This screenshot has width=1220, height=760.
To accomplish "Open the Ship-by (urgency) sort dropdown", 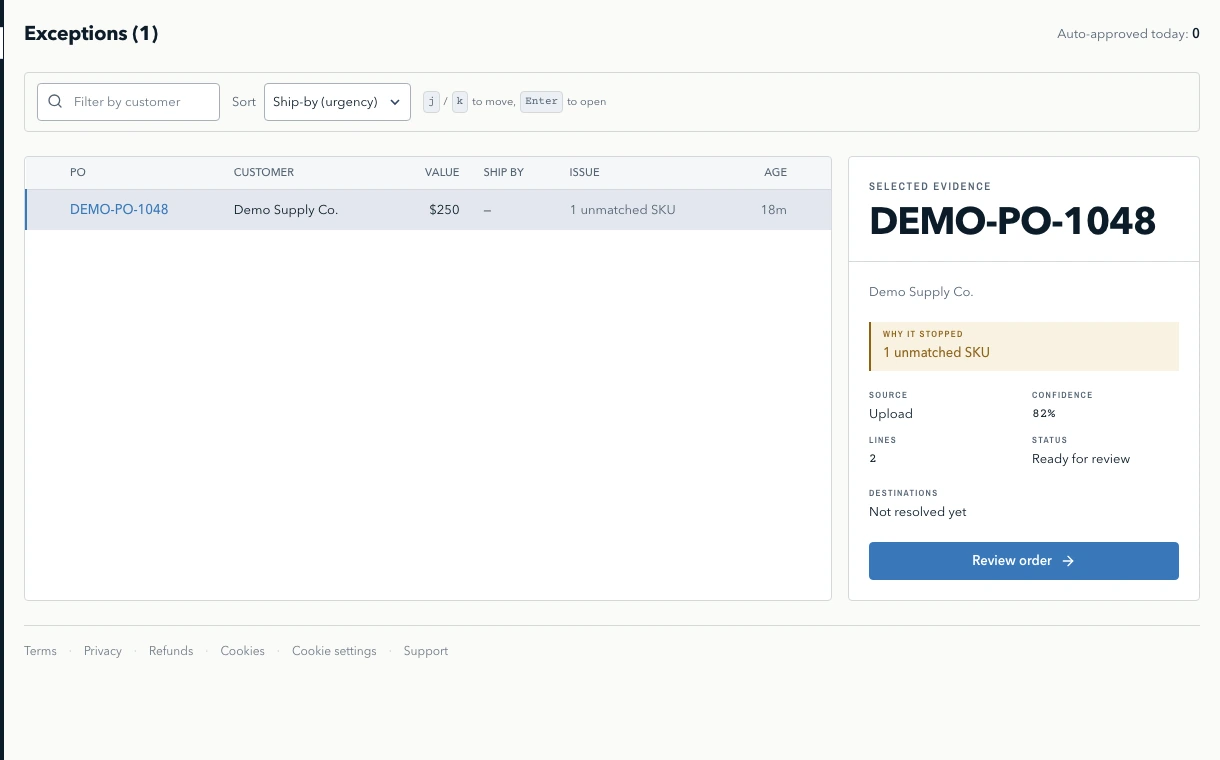I will pyautogui.click(x=337, y=102).
